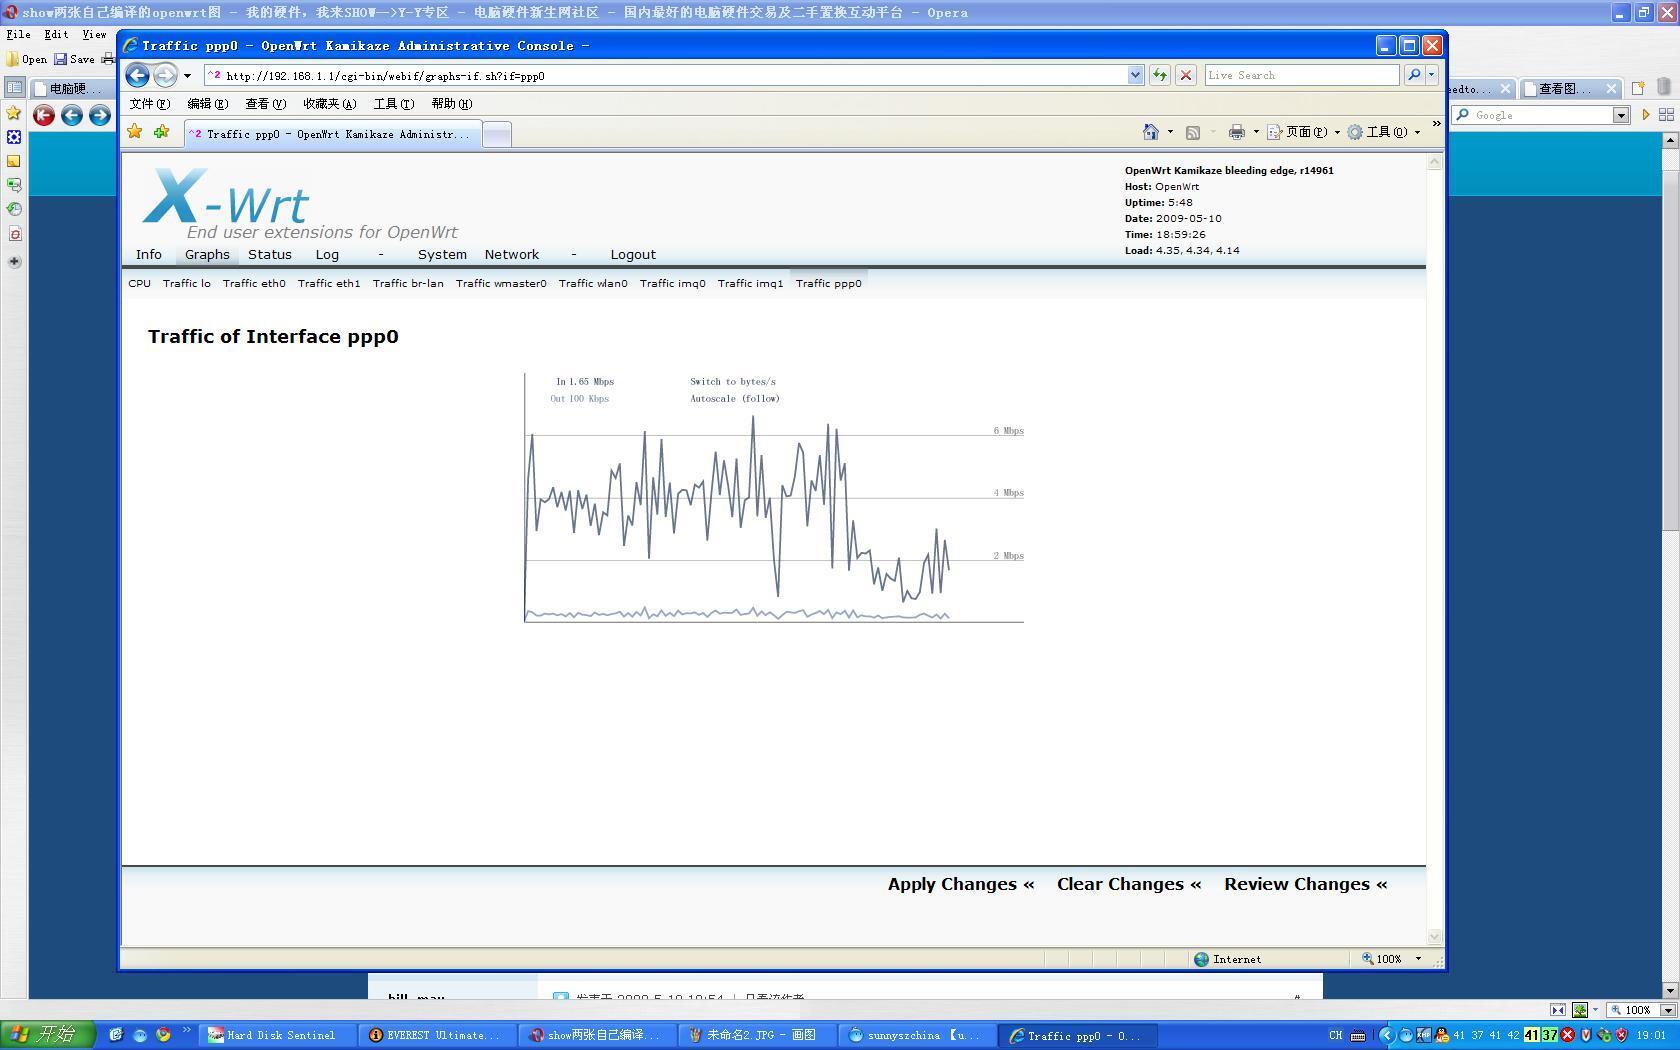Click the Logout link

point(633,255)
